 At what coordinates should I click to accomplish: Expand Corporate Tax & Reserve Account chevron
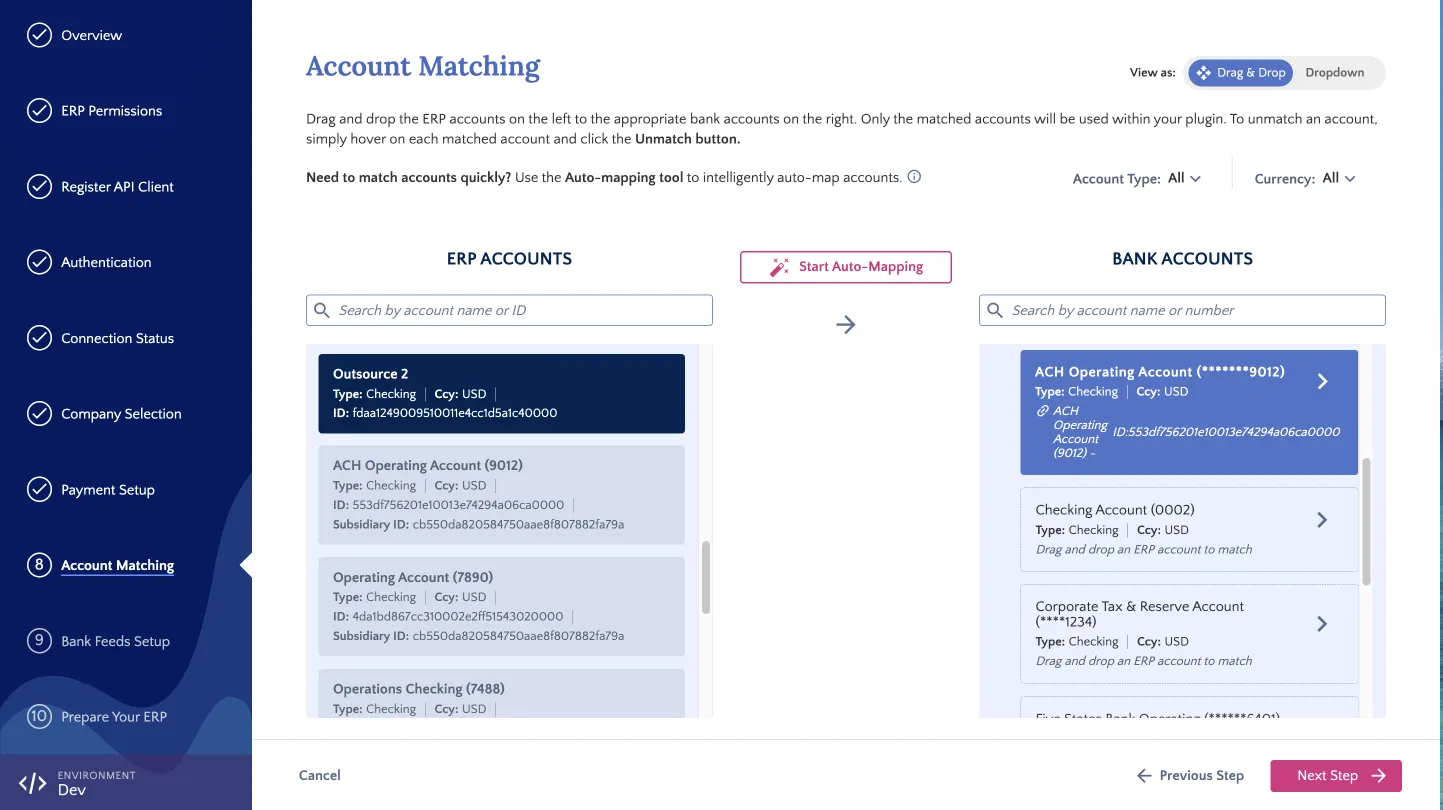tap(1322, 624)
